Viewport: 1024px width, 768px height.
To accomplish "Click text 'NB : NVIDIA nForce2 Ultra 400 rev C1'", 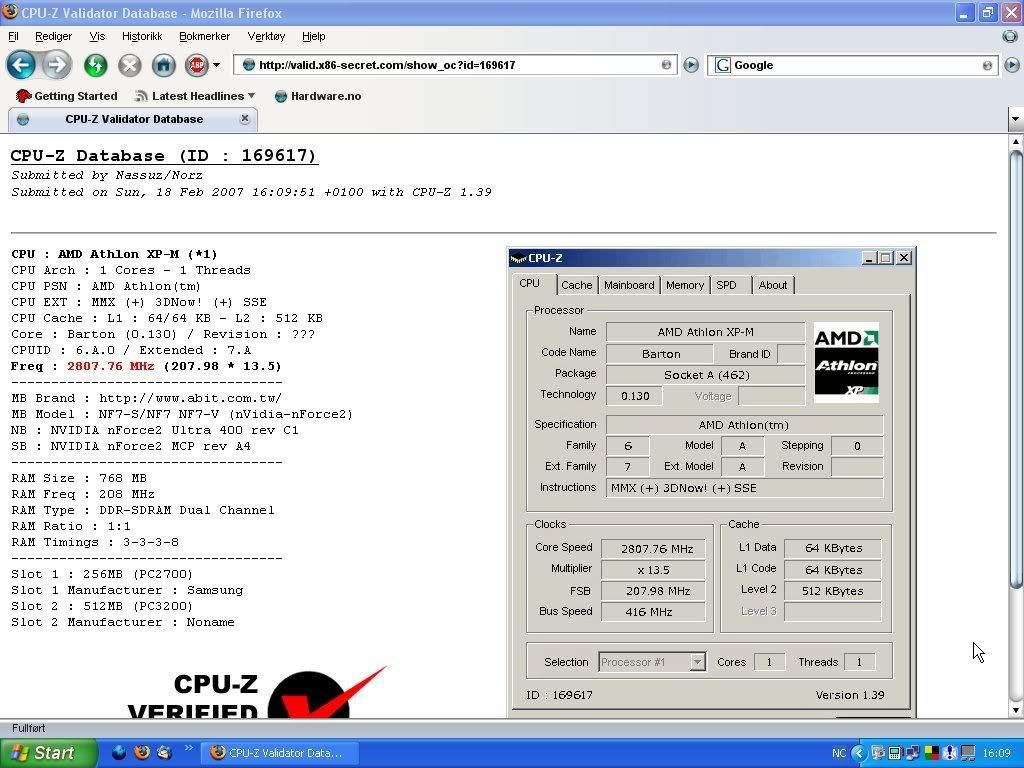I will [x=155, y=430].
